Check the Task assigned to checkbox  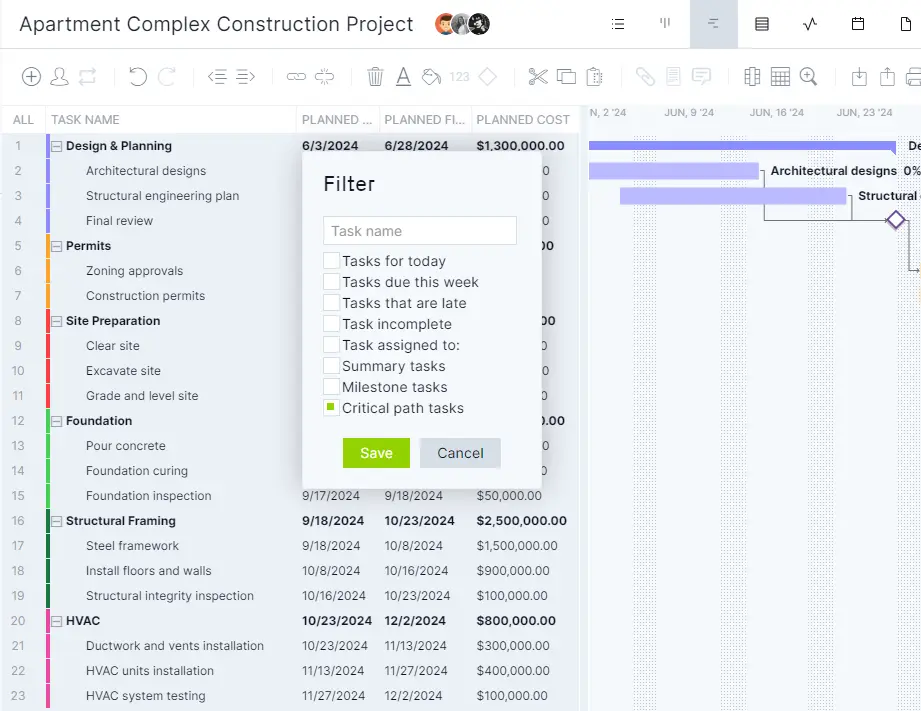point(331,345)
